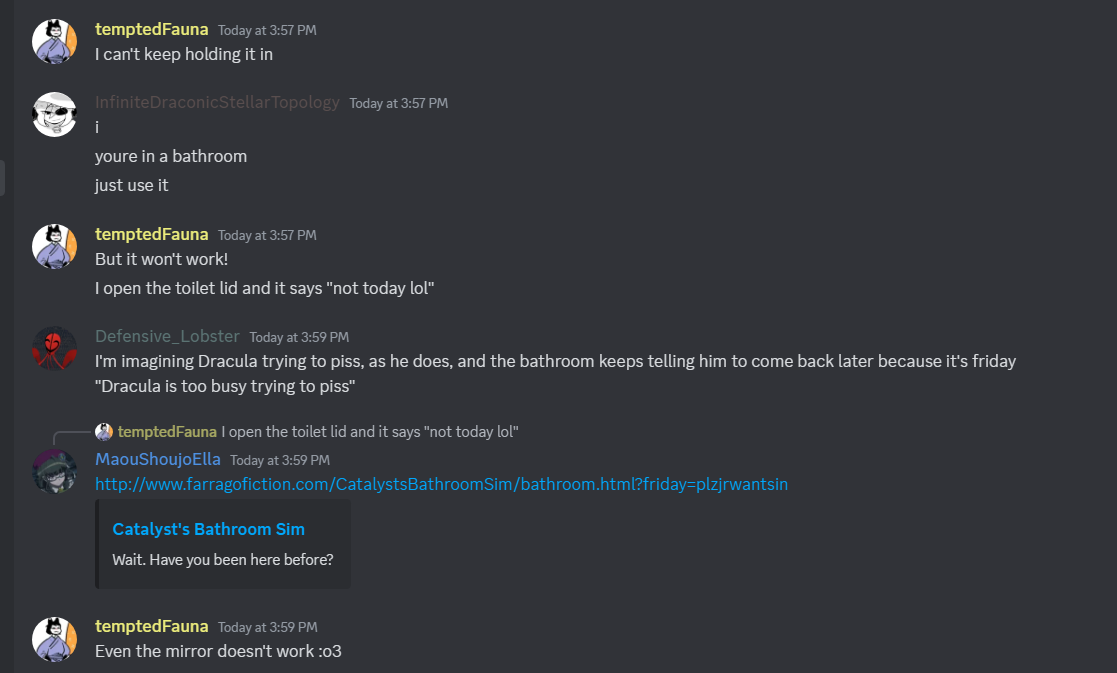1117x673 pixels.
Task: Click the 3:57 PM timestamp next to InfiniteDraconicStellarTopology
Action: [398, 103]
